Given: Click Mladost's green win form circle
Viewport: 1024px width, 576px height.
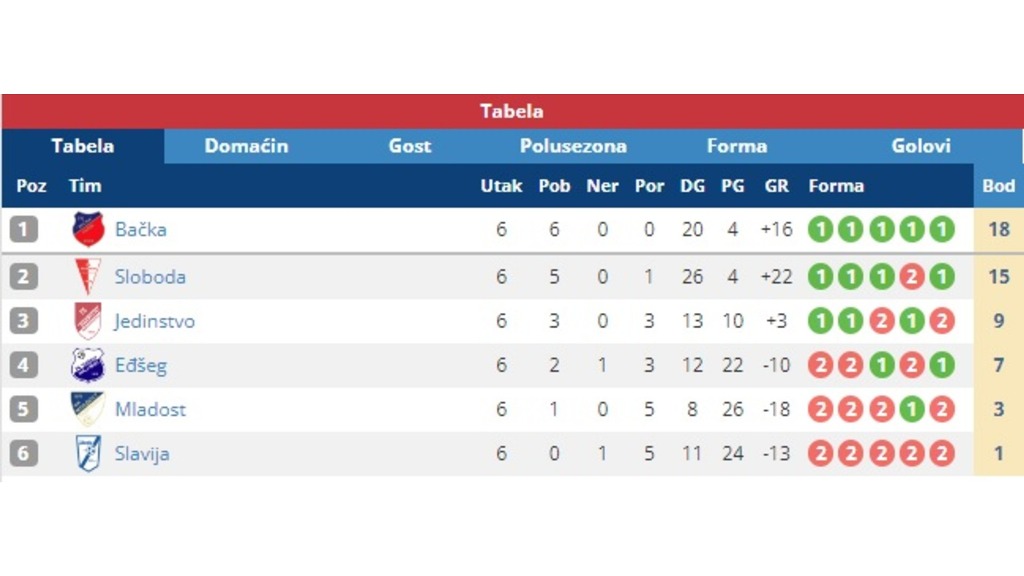Looking at the screenshot, I should [912, 409].
